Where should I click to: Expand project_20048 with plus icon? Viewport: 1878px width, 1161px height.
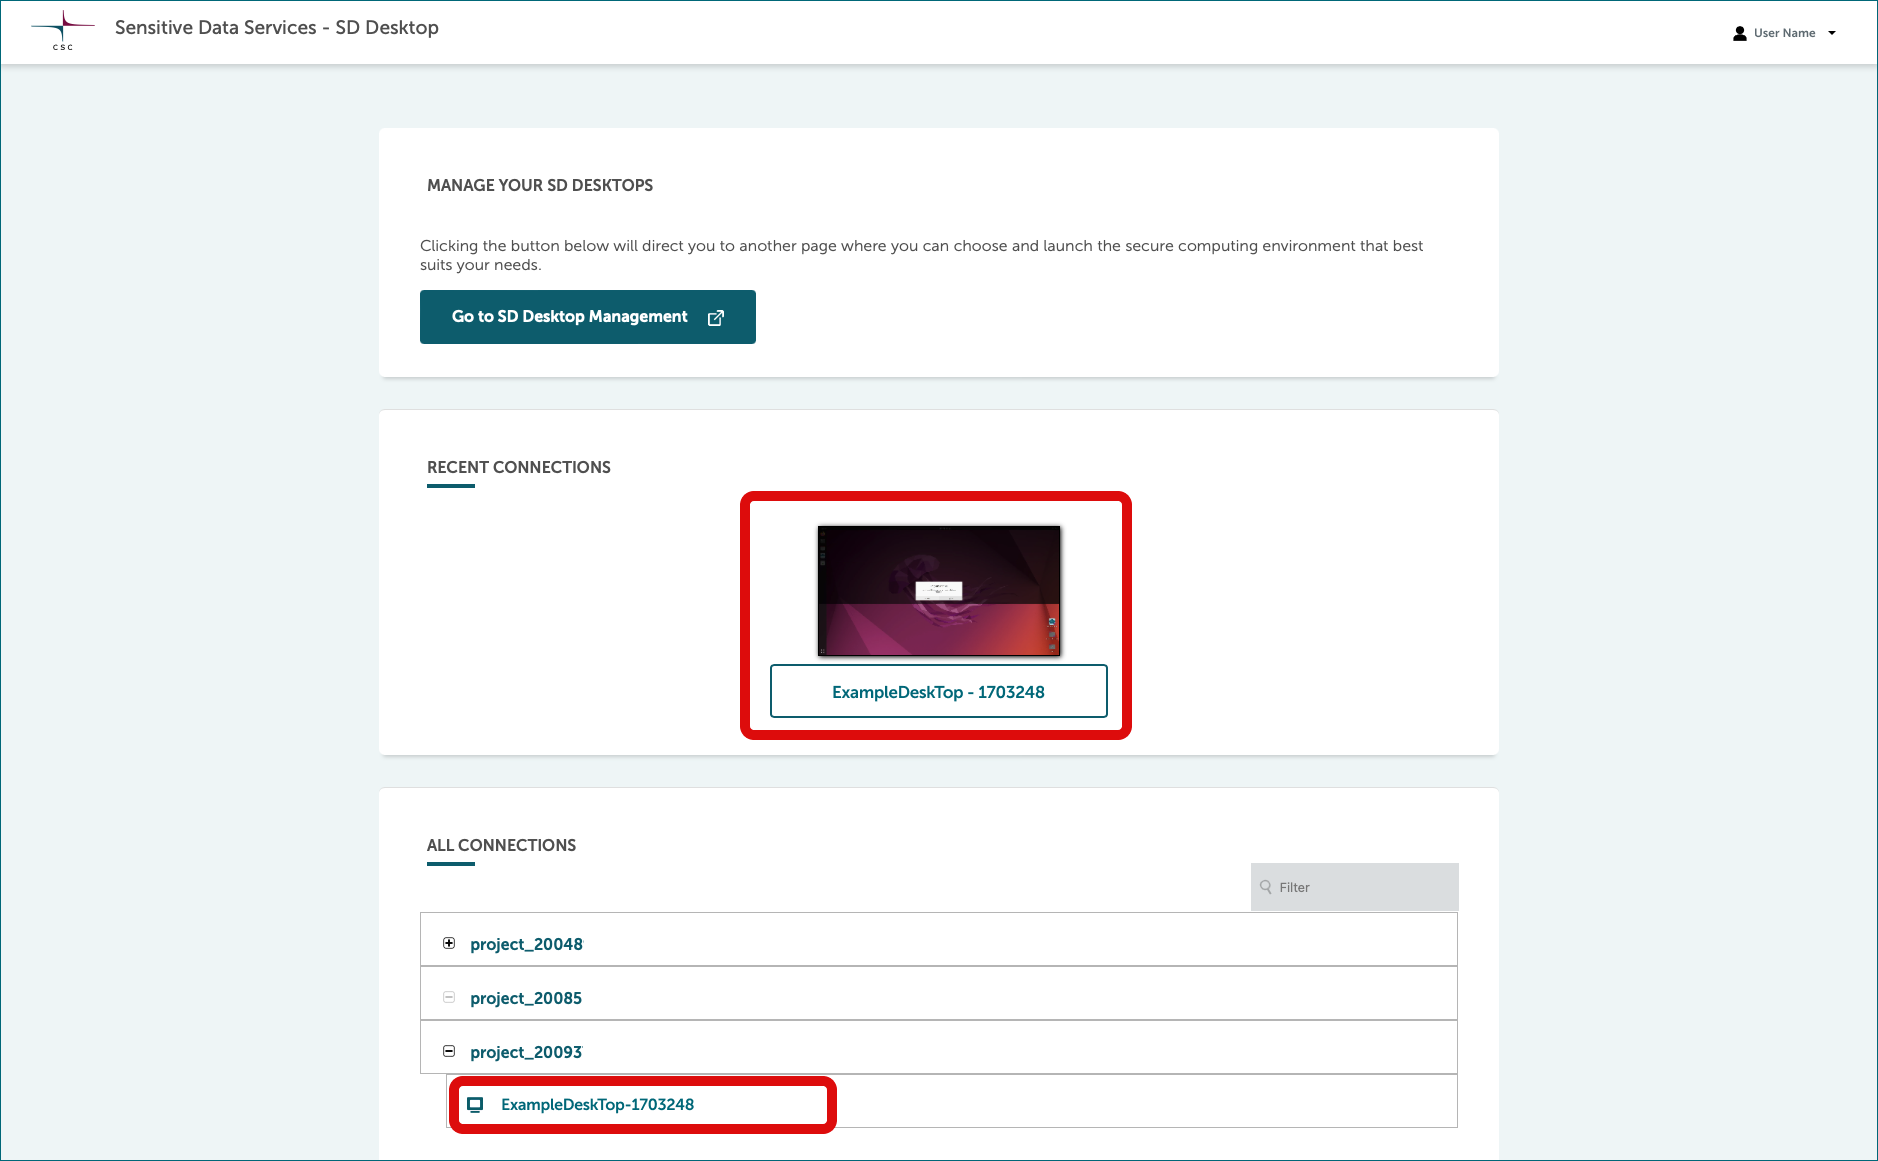[449, 943]
